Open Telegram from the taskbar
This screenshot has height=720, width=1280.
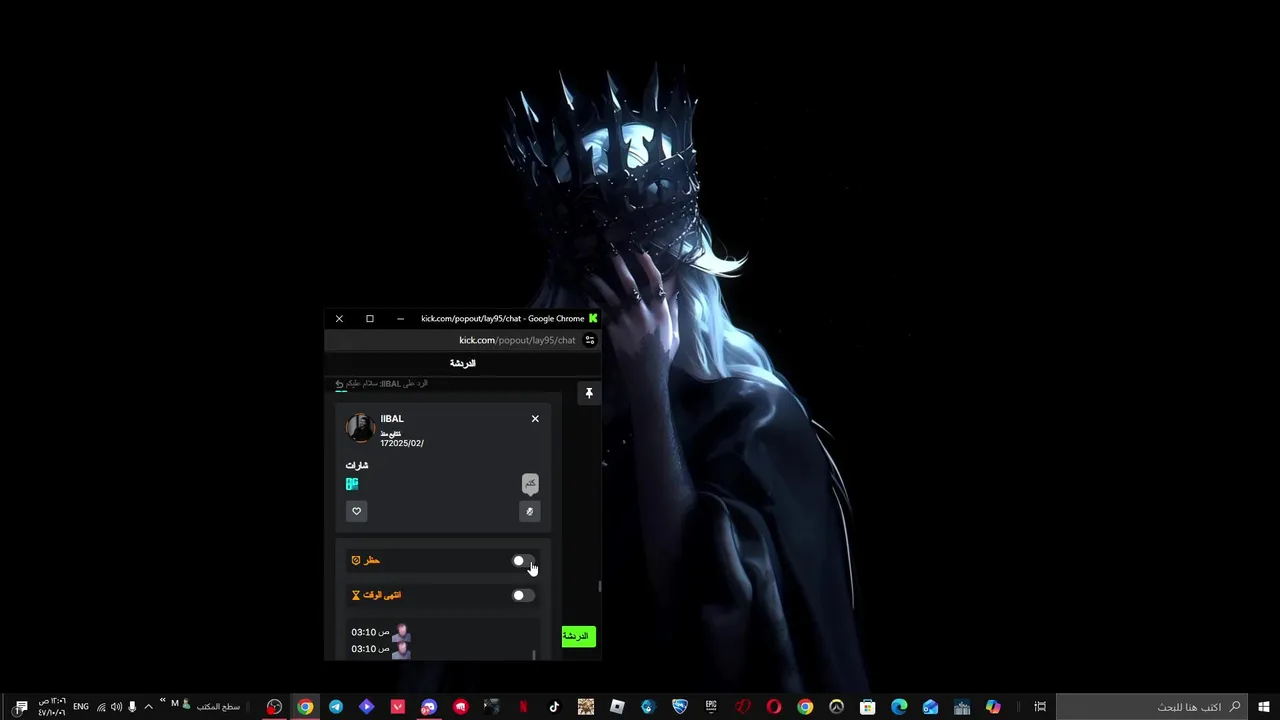pyautogui.click(x=336, y=707)
